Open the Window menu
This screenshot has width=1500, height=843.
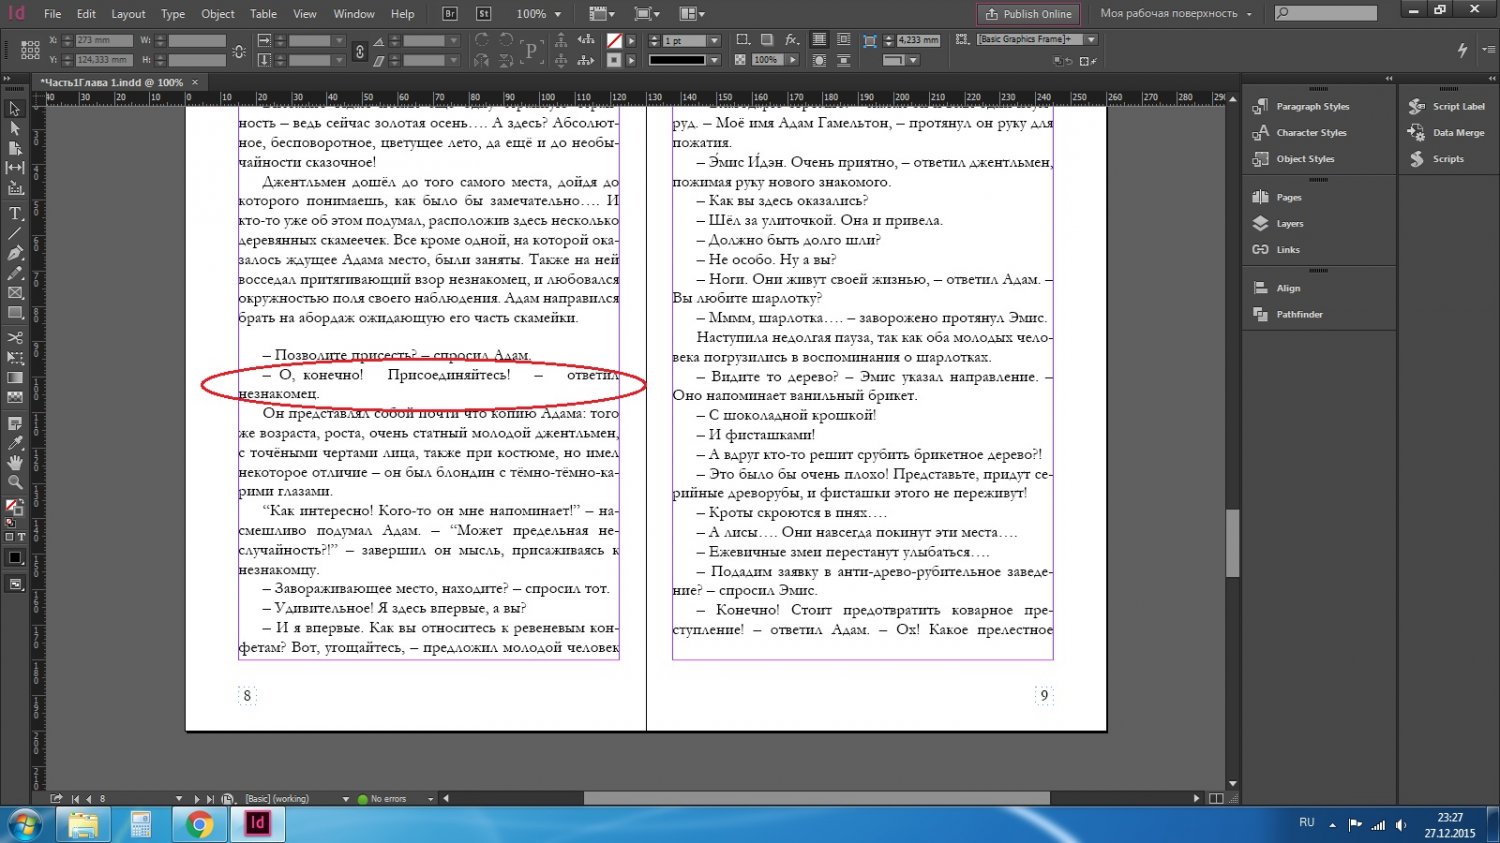354,14
